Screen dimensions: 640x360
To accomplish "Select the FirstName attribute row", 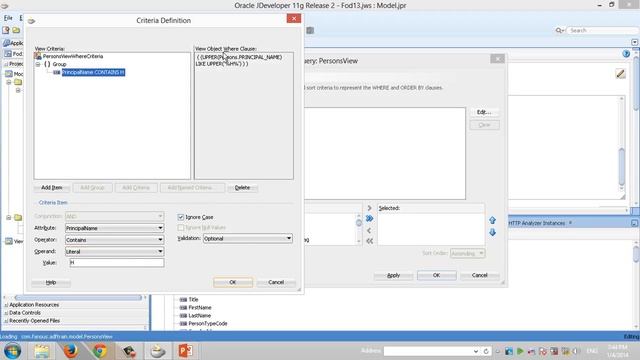I will [x=200, y=308].
